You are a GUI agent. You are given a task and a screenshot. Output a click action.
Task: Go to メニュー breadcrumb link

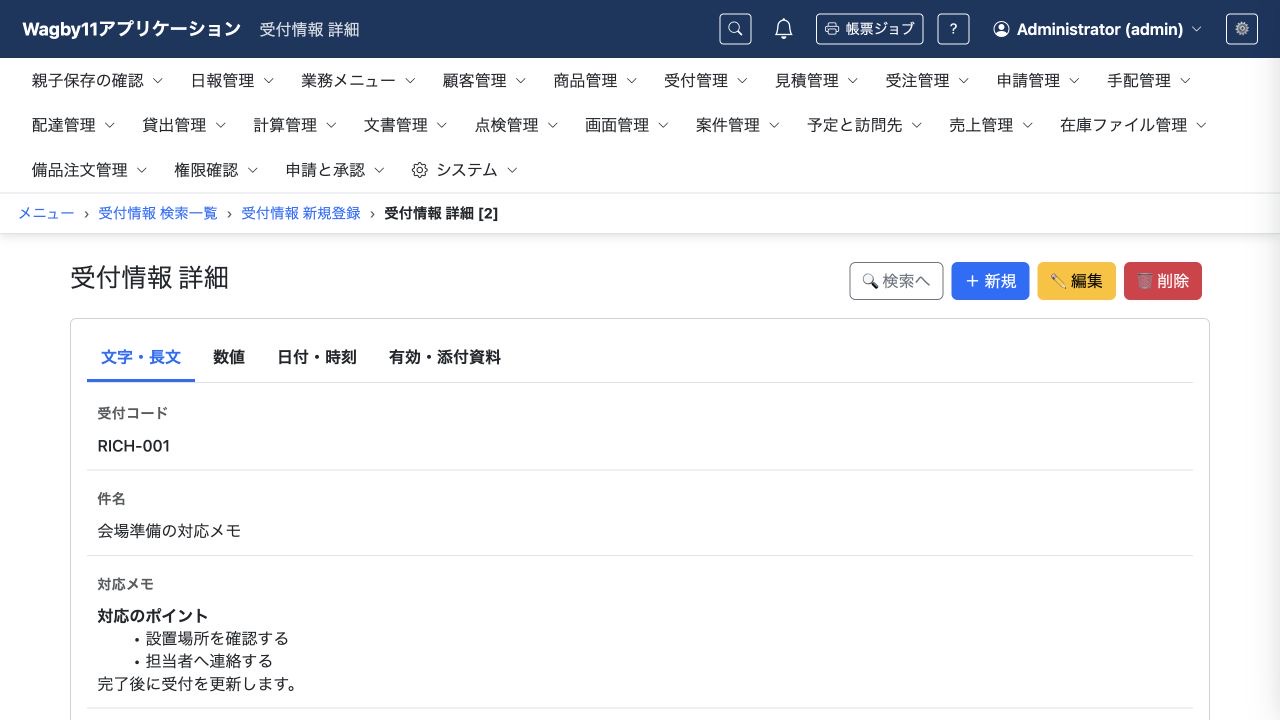coord(46,213)
